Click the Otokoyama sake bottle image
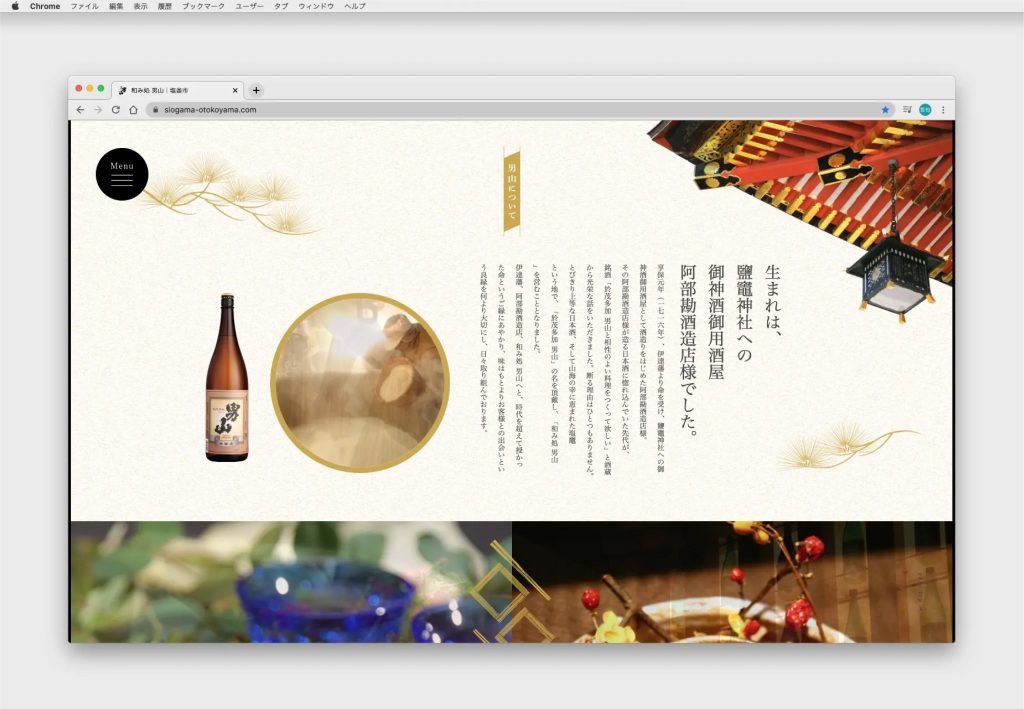The image size is (1024, 709). 227,378
